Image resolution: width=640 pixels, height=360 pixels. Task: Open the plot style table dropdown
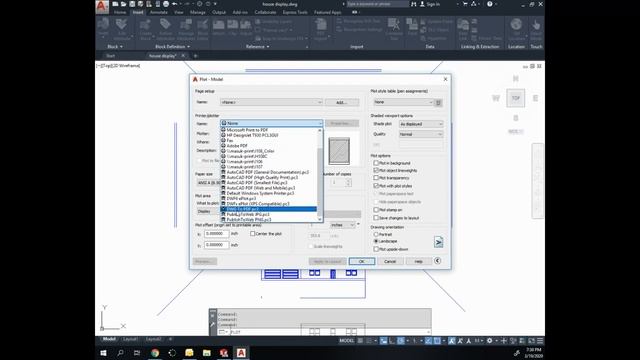point(403,102)
